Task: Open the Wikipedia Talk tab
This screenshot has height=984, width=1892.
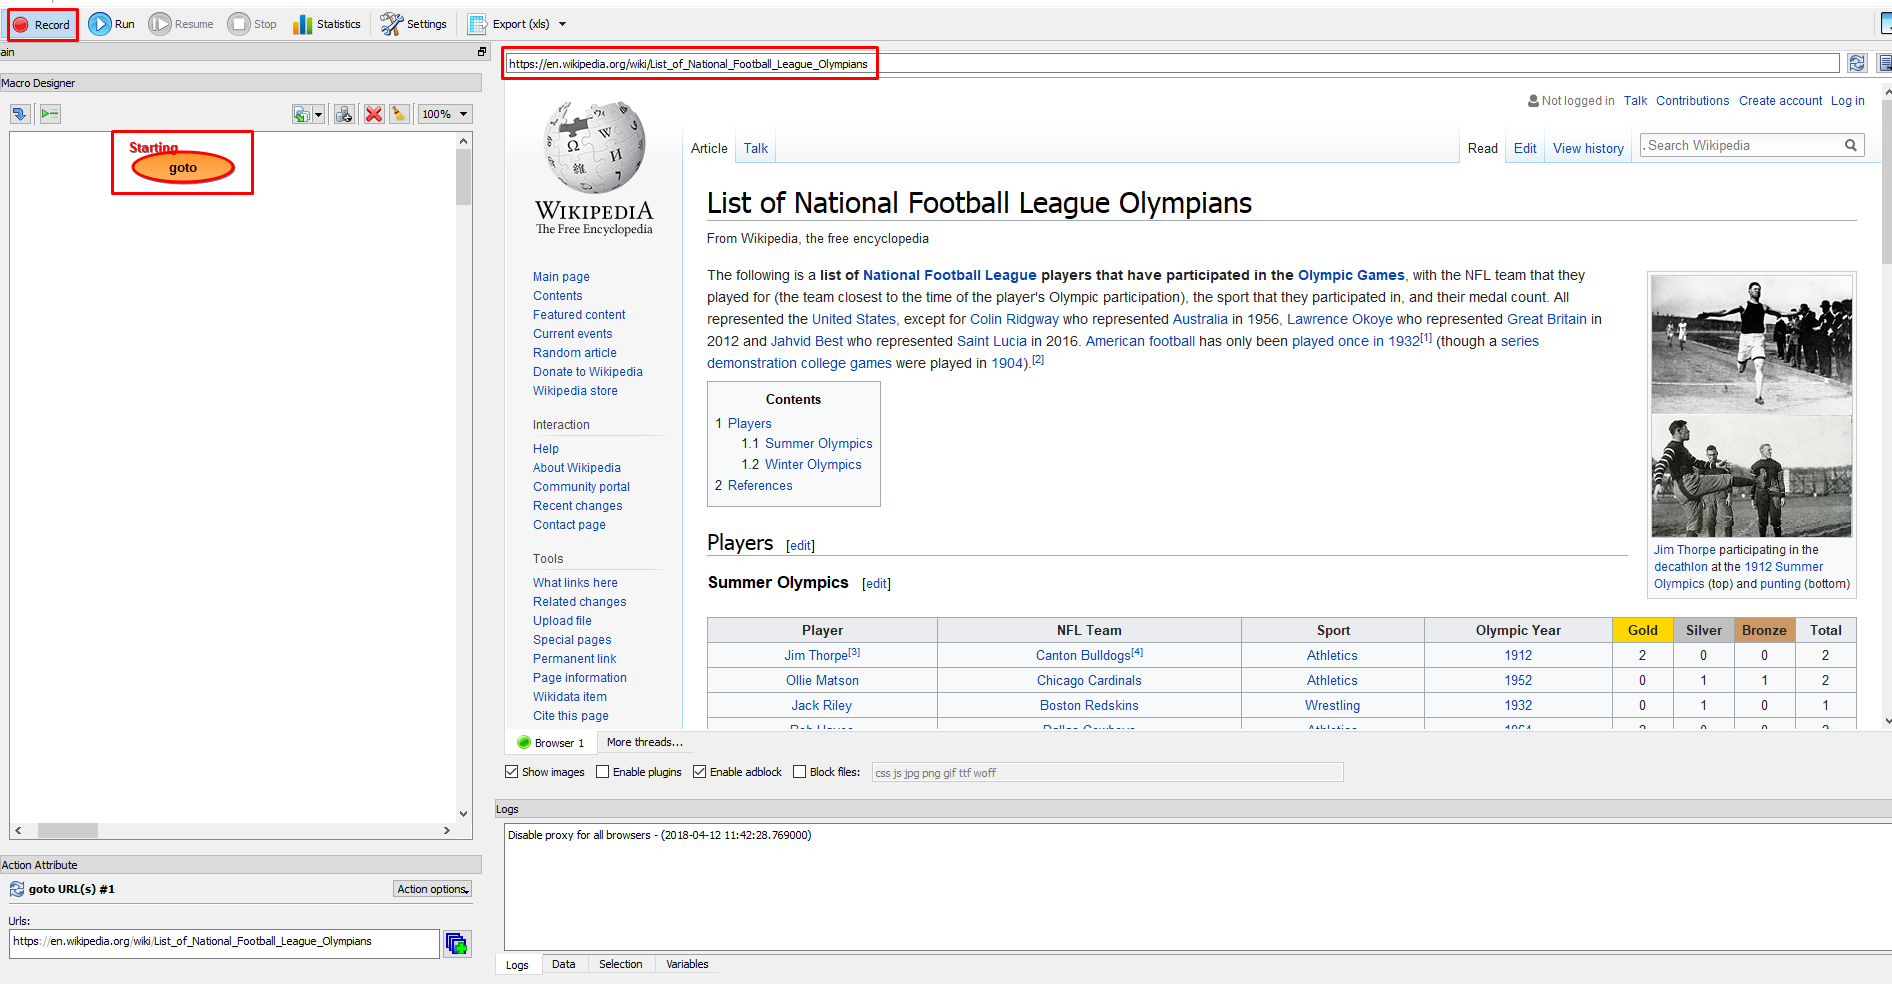Action: (756, 148)
